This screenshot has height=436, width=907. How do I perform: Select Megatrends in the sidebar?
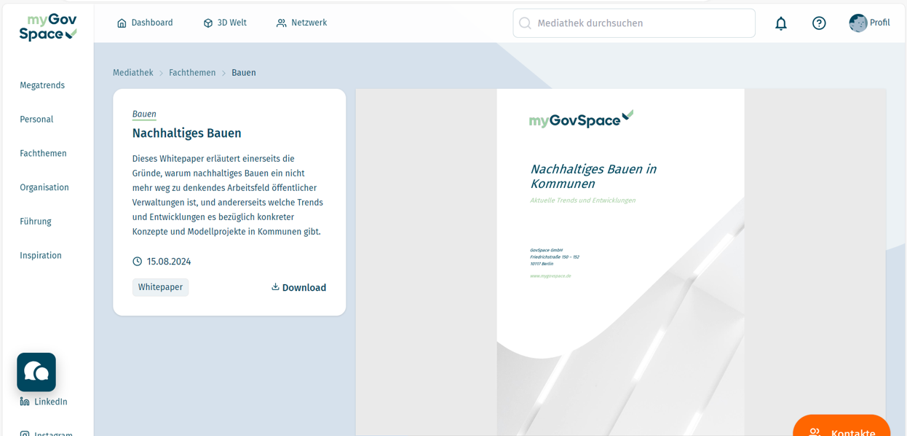[x=42, y=85]
